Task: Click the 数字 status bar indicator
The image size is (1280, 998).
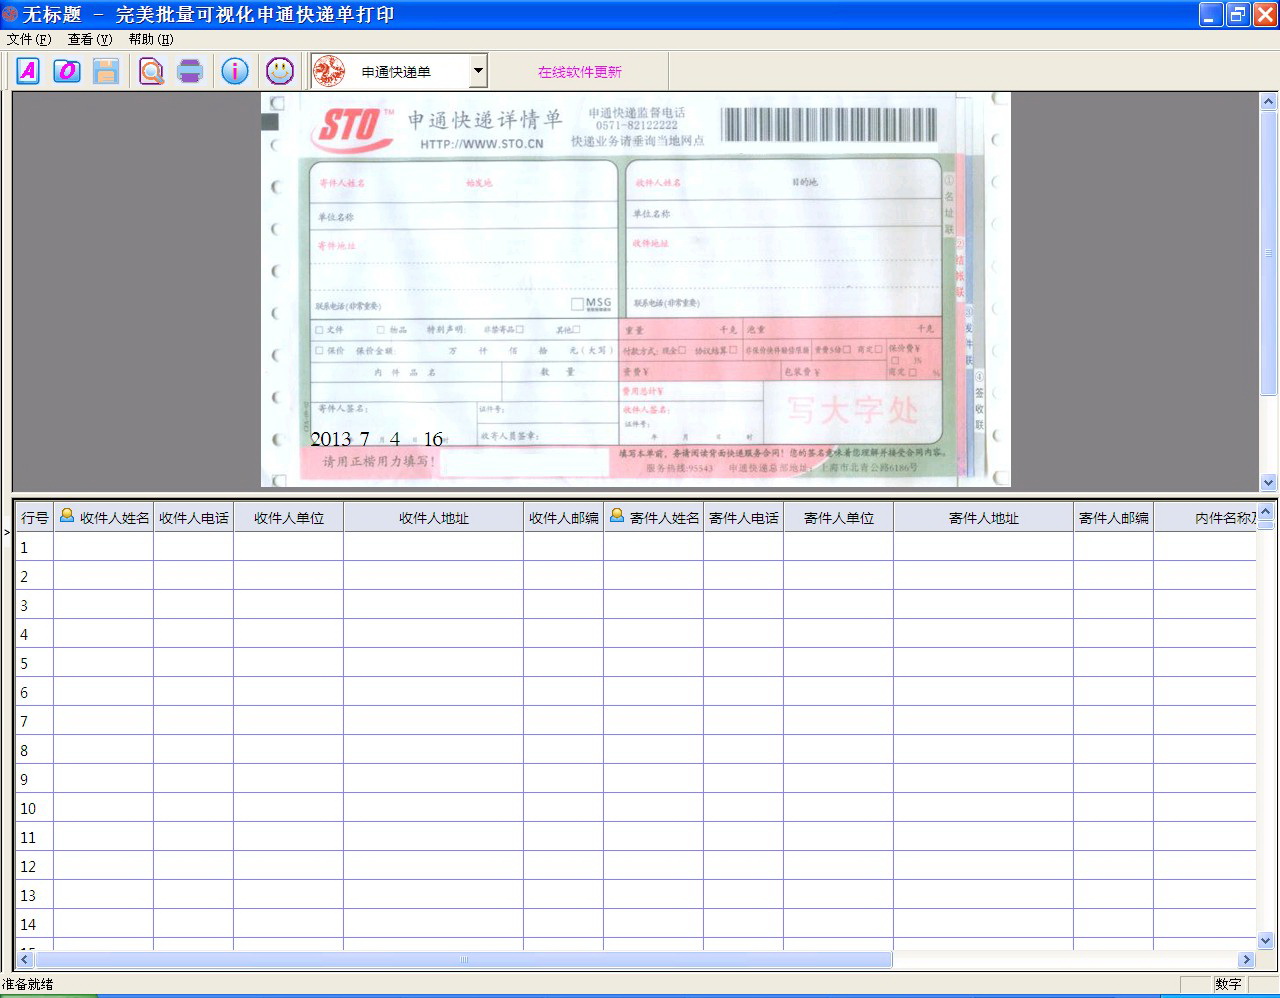Action: (x=1228, y=984)
